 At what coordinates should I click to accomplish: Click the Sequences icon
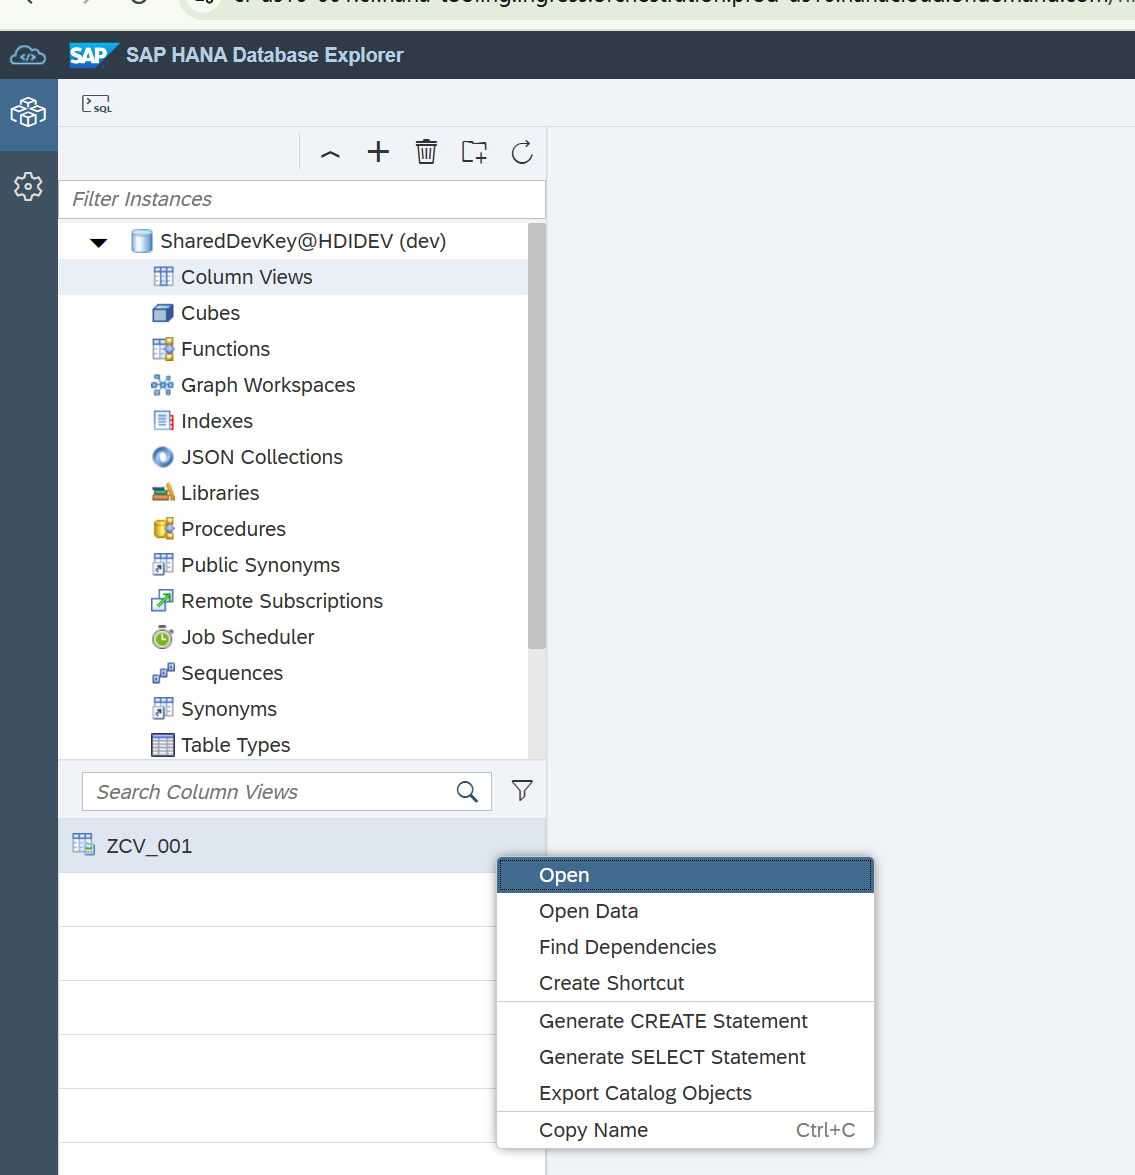(163, 673)
